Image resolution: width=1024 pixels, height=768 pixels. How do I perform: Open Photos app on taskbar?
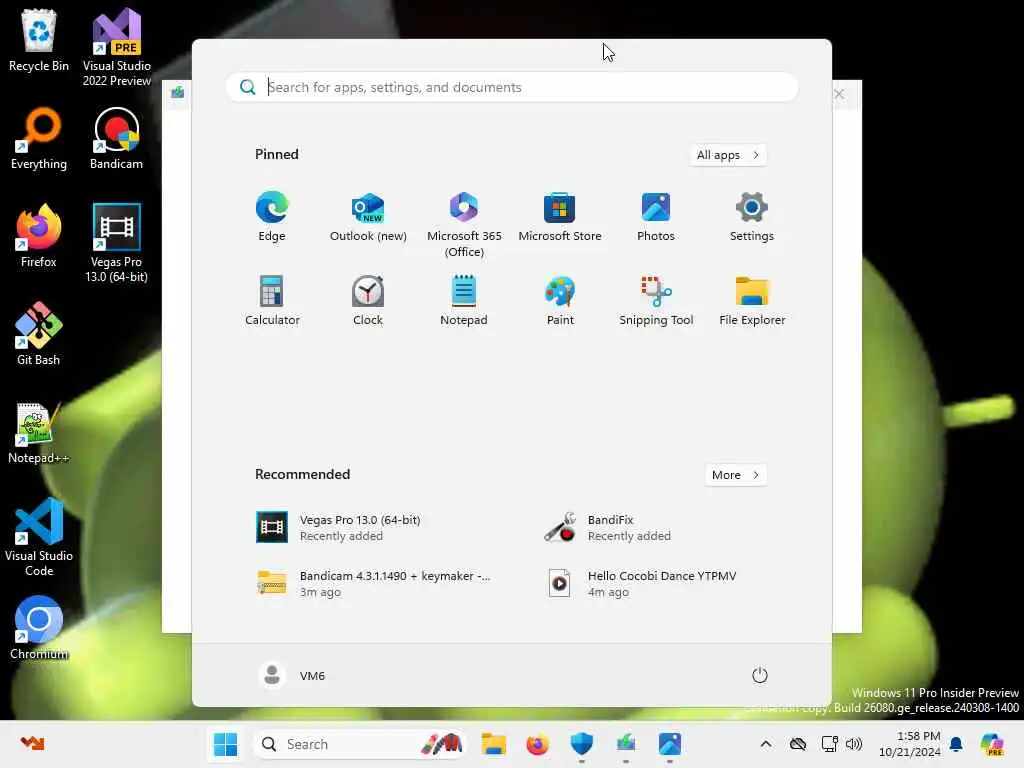tap(669, 744)
